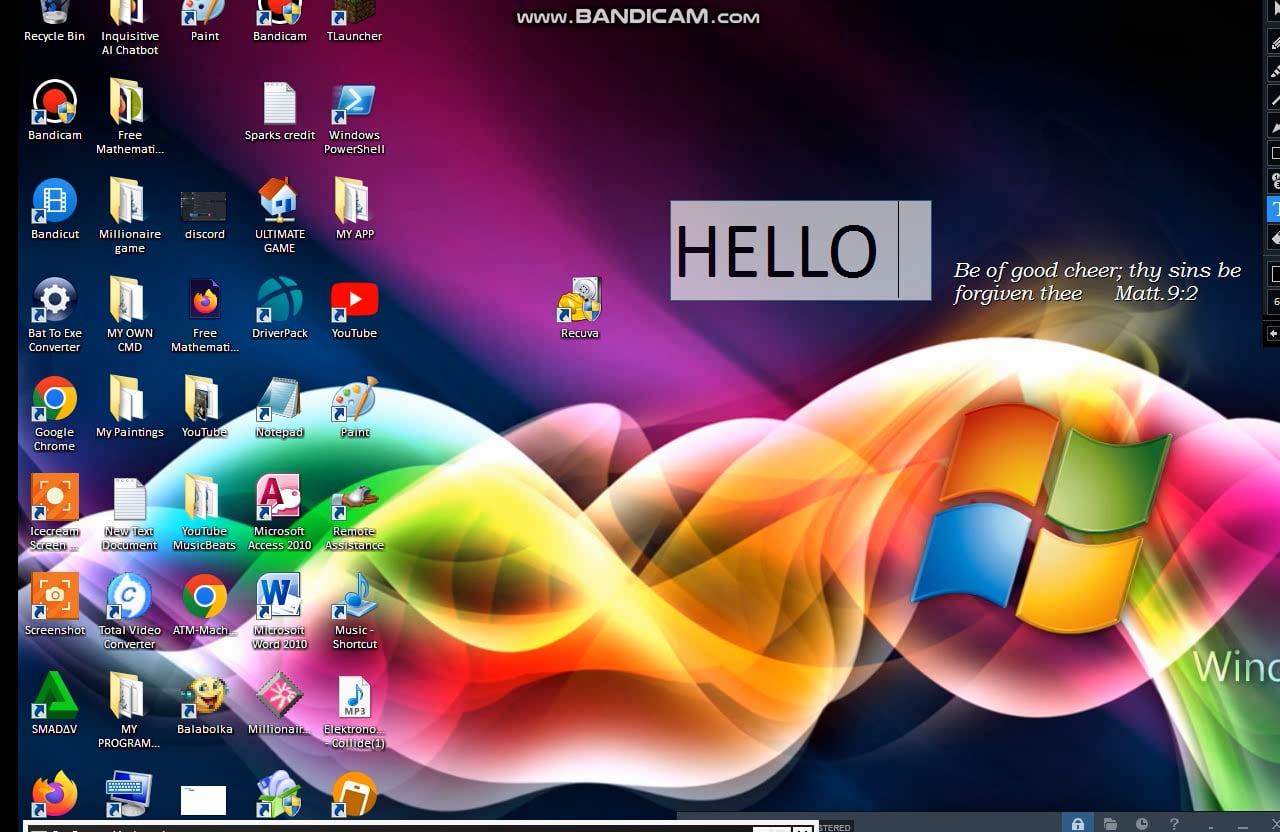Open the Sparks credit text file
This screenshot has width=1280, height=832.
point(279,112)
